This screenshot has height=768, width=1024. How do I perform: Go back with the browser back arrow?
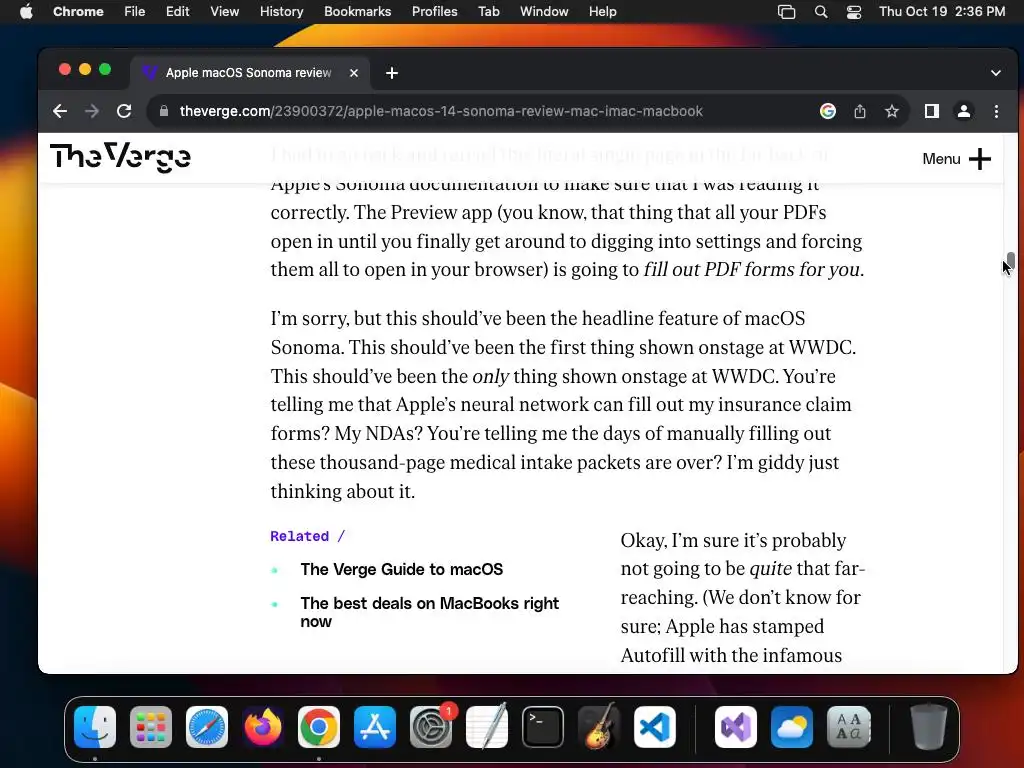[x=60, y=111]
